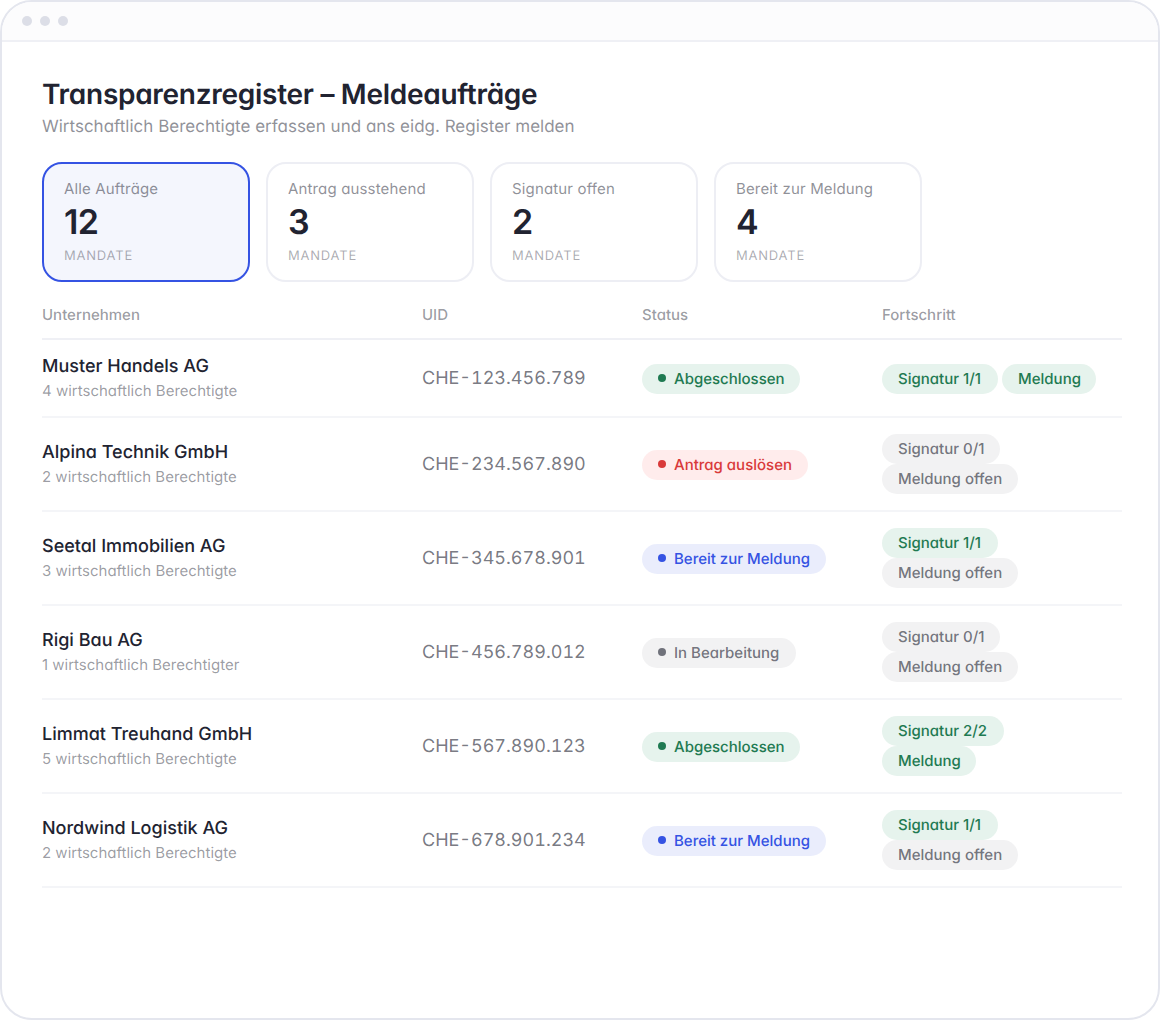Click the Antrag auslösen status badge
Screen dimensions: 1160x1020
click(724, 465)
